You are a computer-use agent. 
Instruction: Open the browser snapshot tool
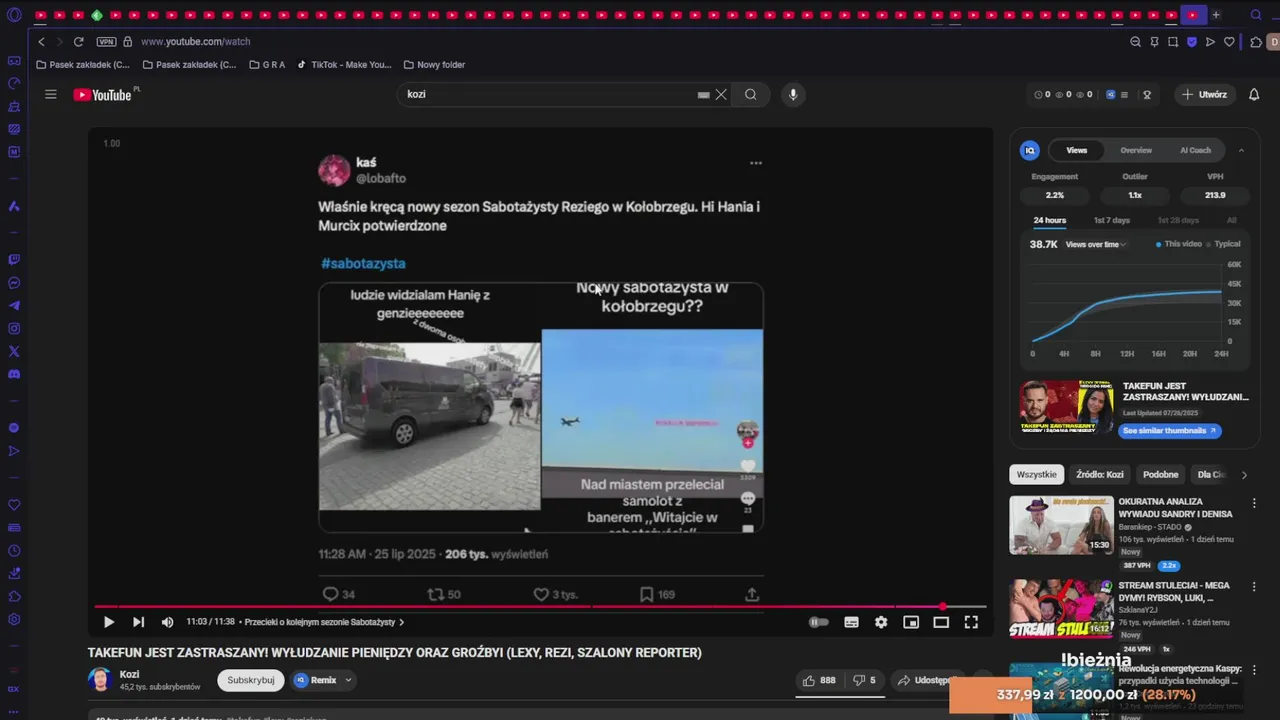1173,42
